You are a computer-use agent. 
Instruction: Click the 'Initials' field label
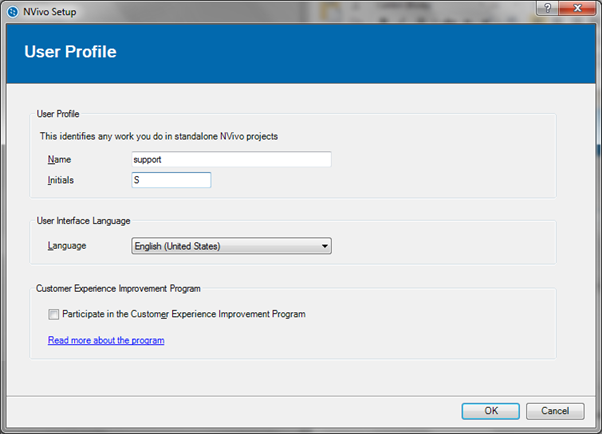click(x=60, y=180)
